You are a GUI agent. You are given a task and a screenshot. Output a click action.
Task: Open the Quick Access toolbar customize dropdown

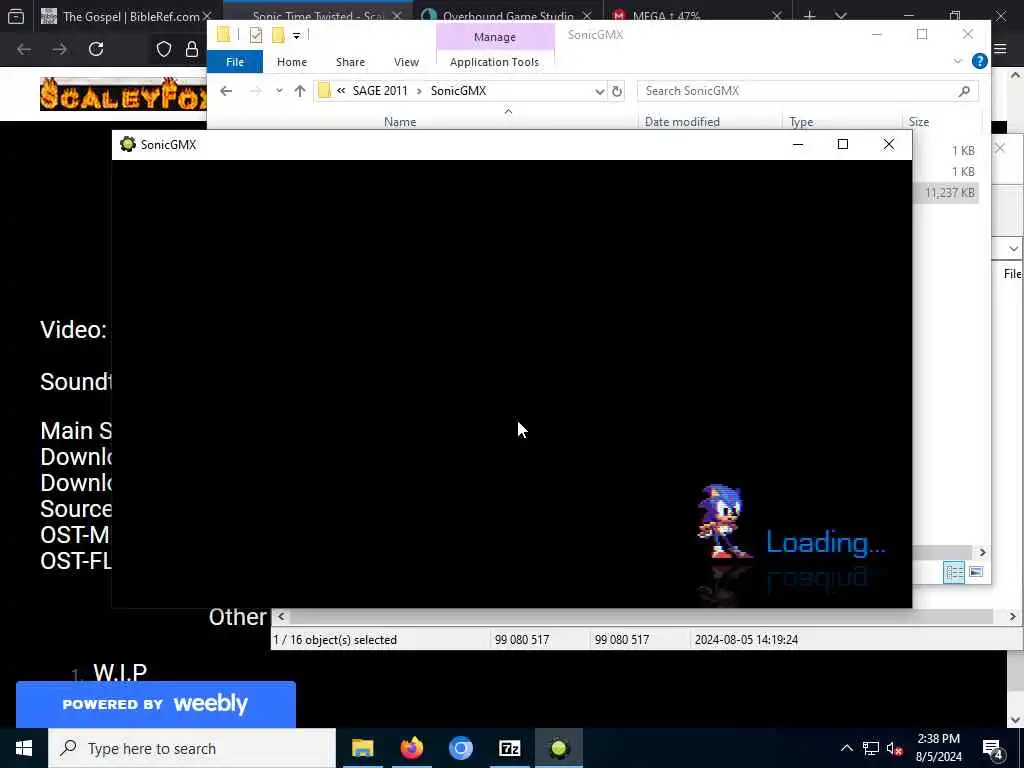pyautogui.click(x=296, y=35)
